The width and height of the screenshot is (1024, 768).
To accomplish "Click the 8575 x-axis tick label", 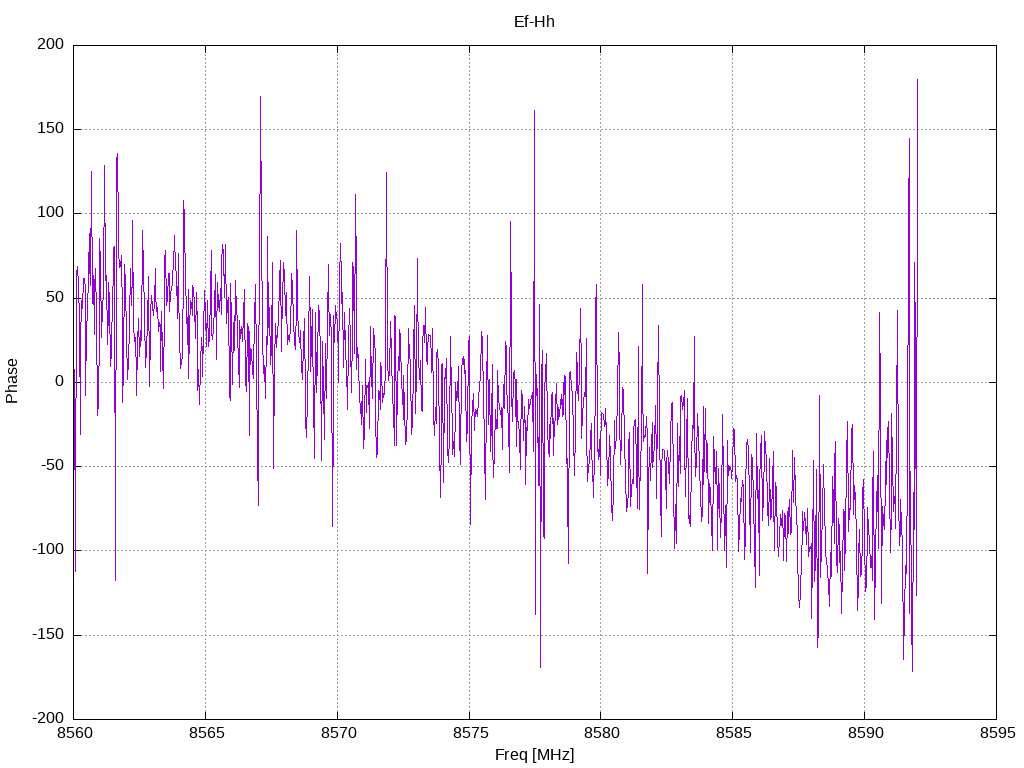I will [x=470, y=733].
